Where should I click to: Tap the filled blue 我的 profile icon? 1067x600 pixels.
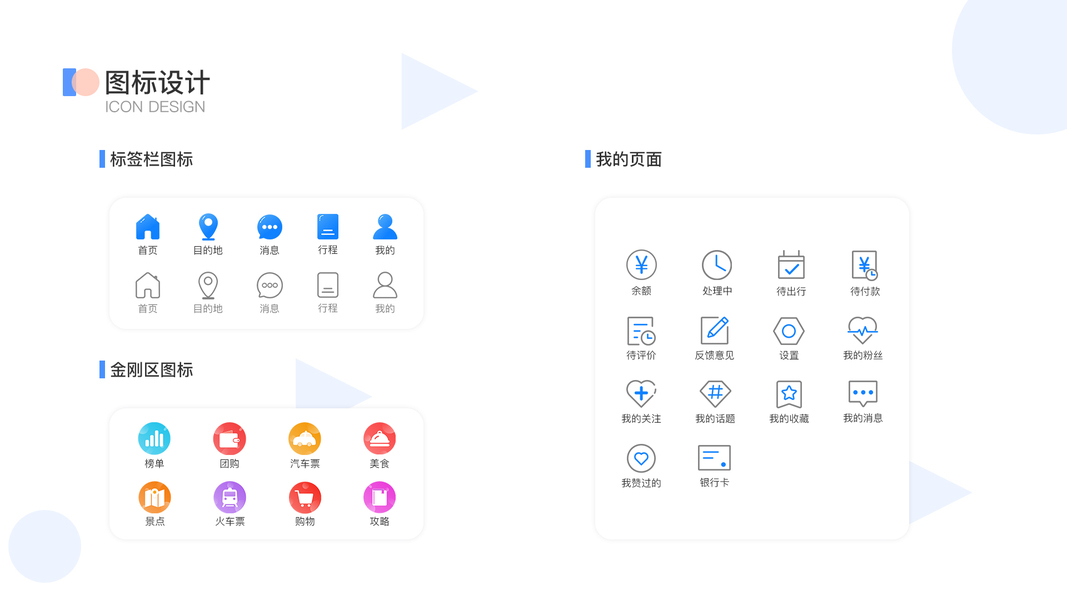pyautogui.click(x=385, y=227)
